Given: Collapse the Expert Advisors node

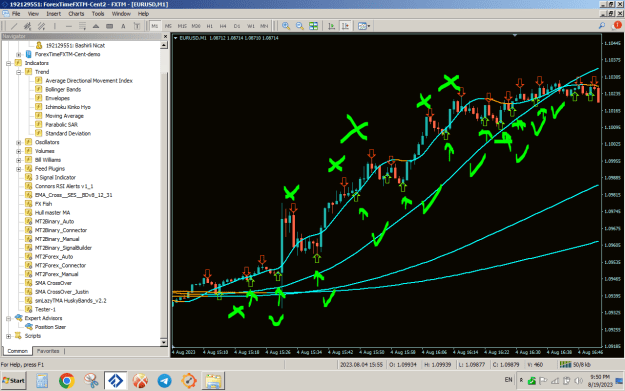Looking at the screenshot, I should tap(8, 318).
